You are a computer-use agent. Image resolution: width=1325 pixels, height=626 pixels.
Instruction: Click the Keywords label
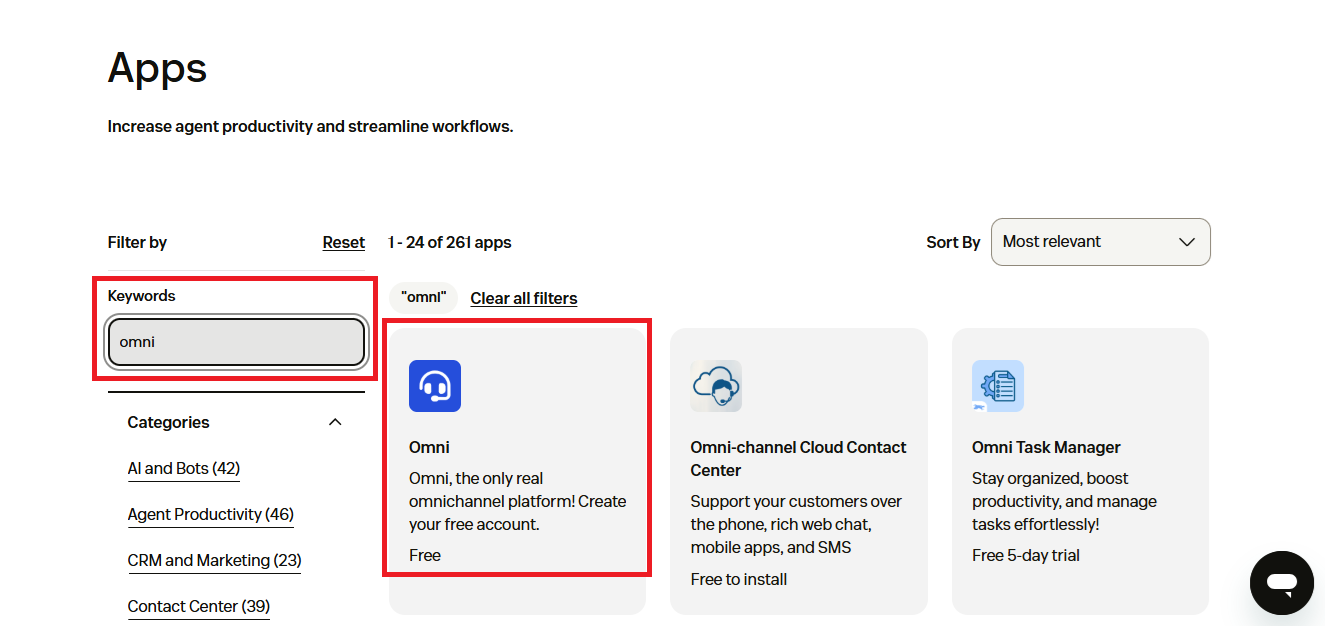(141, 296)
